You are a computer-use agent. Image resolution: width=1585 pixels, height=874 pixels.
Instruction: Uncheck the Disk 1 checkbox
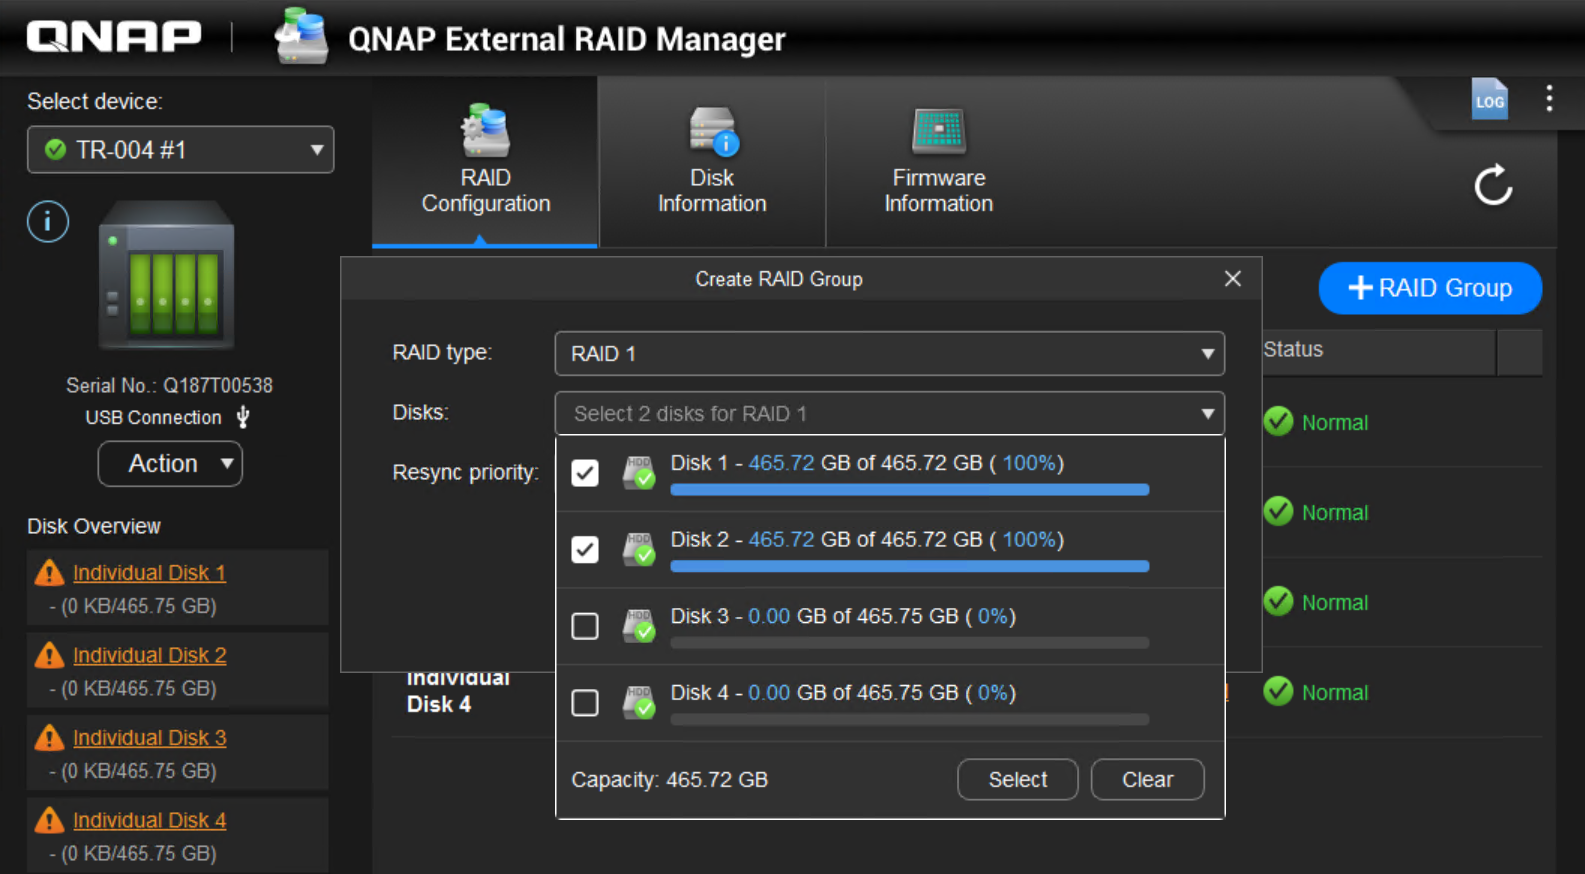tap(585, 473)
